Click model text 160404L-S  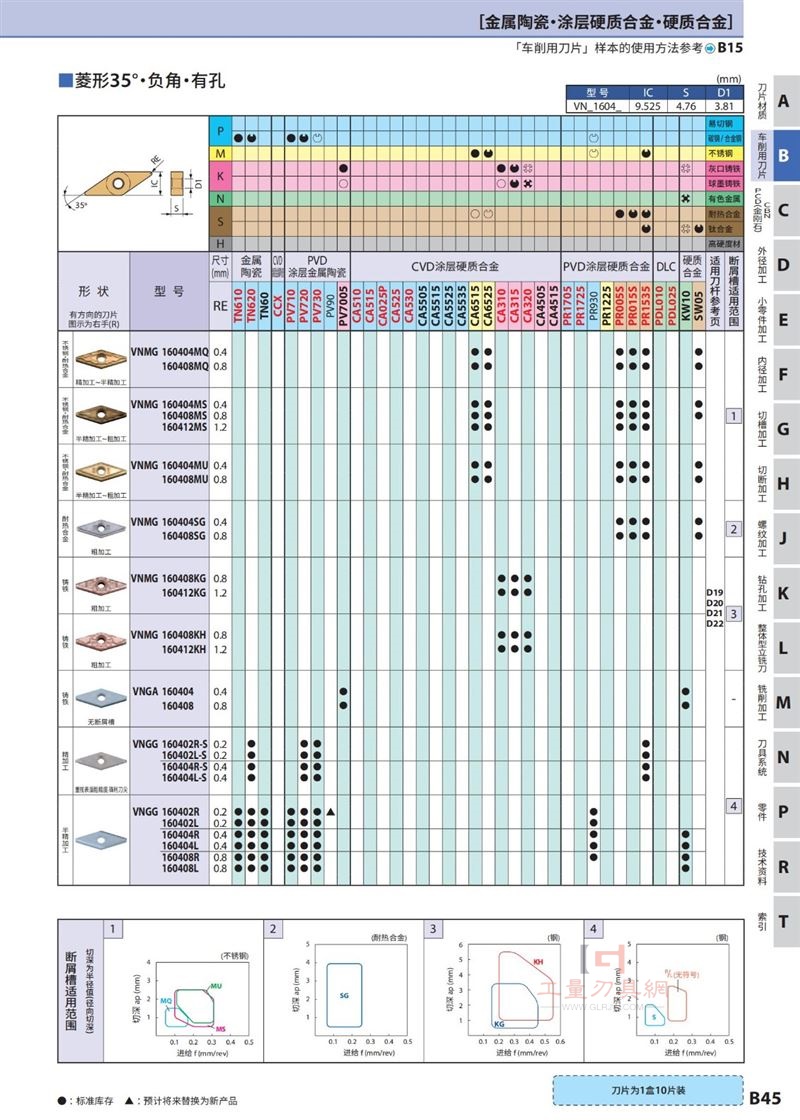pyautogui.click(x=184, y=778)
